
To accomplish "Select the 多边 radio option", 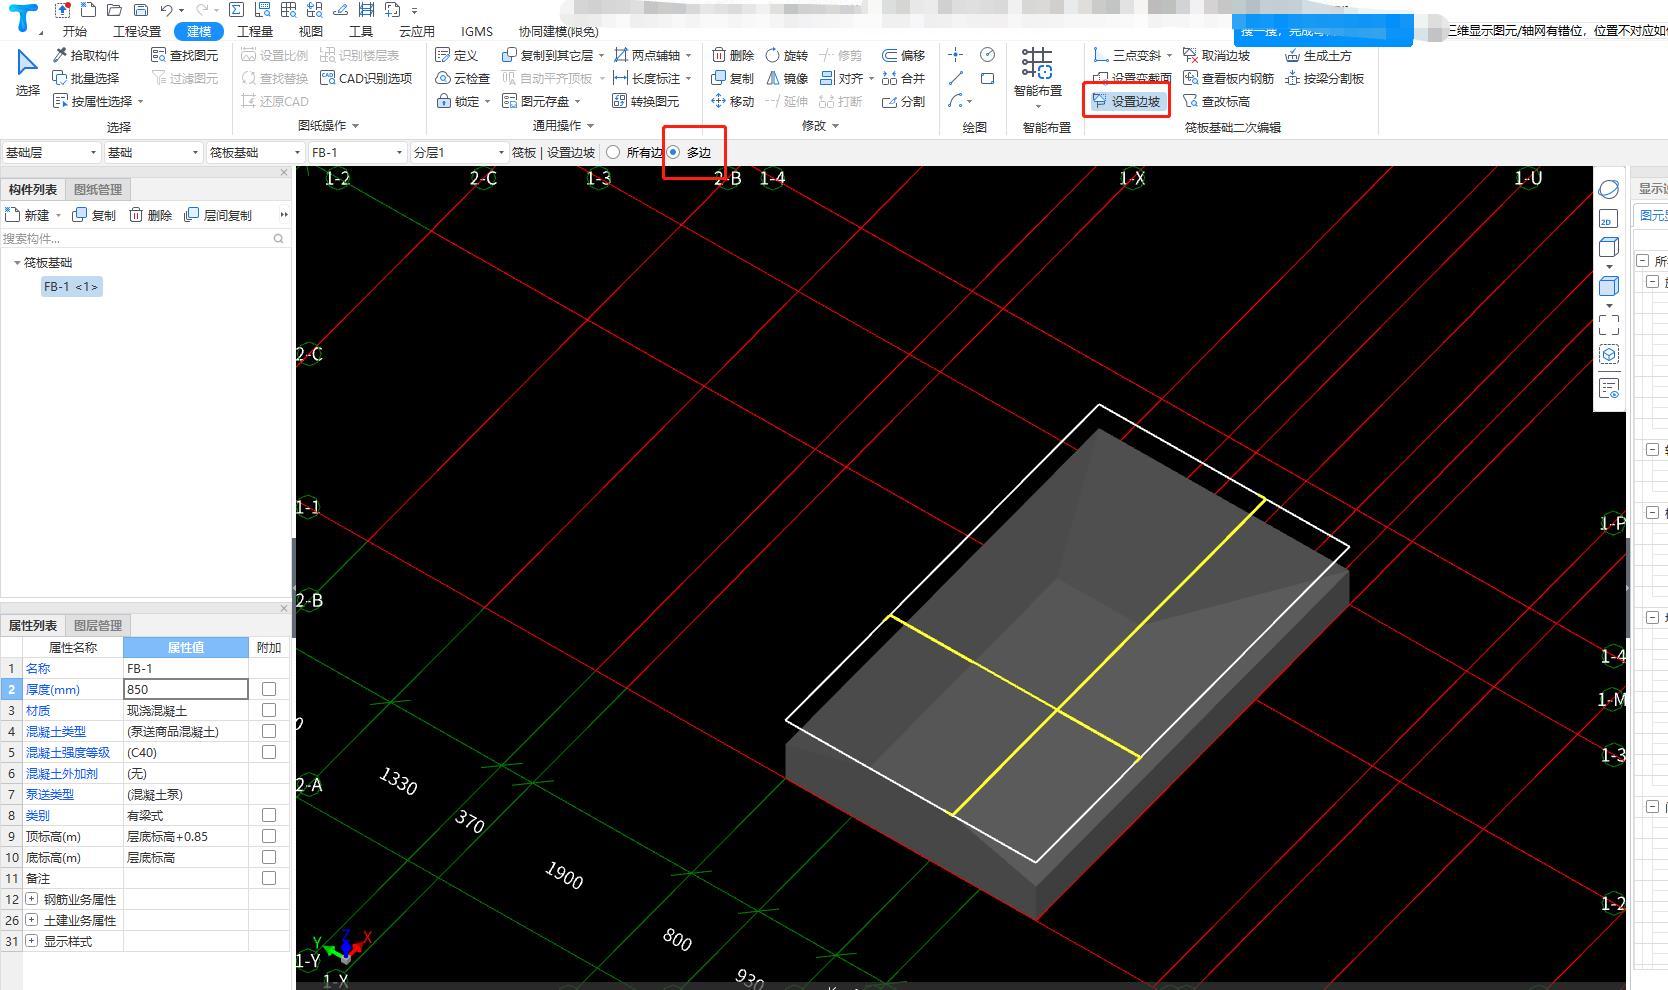I will [674, 152].
